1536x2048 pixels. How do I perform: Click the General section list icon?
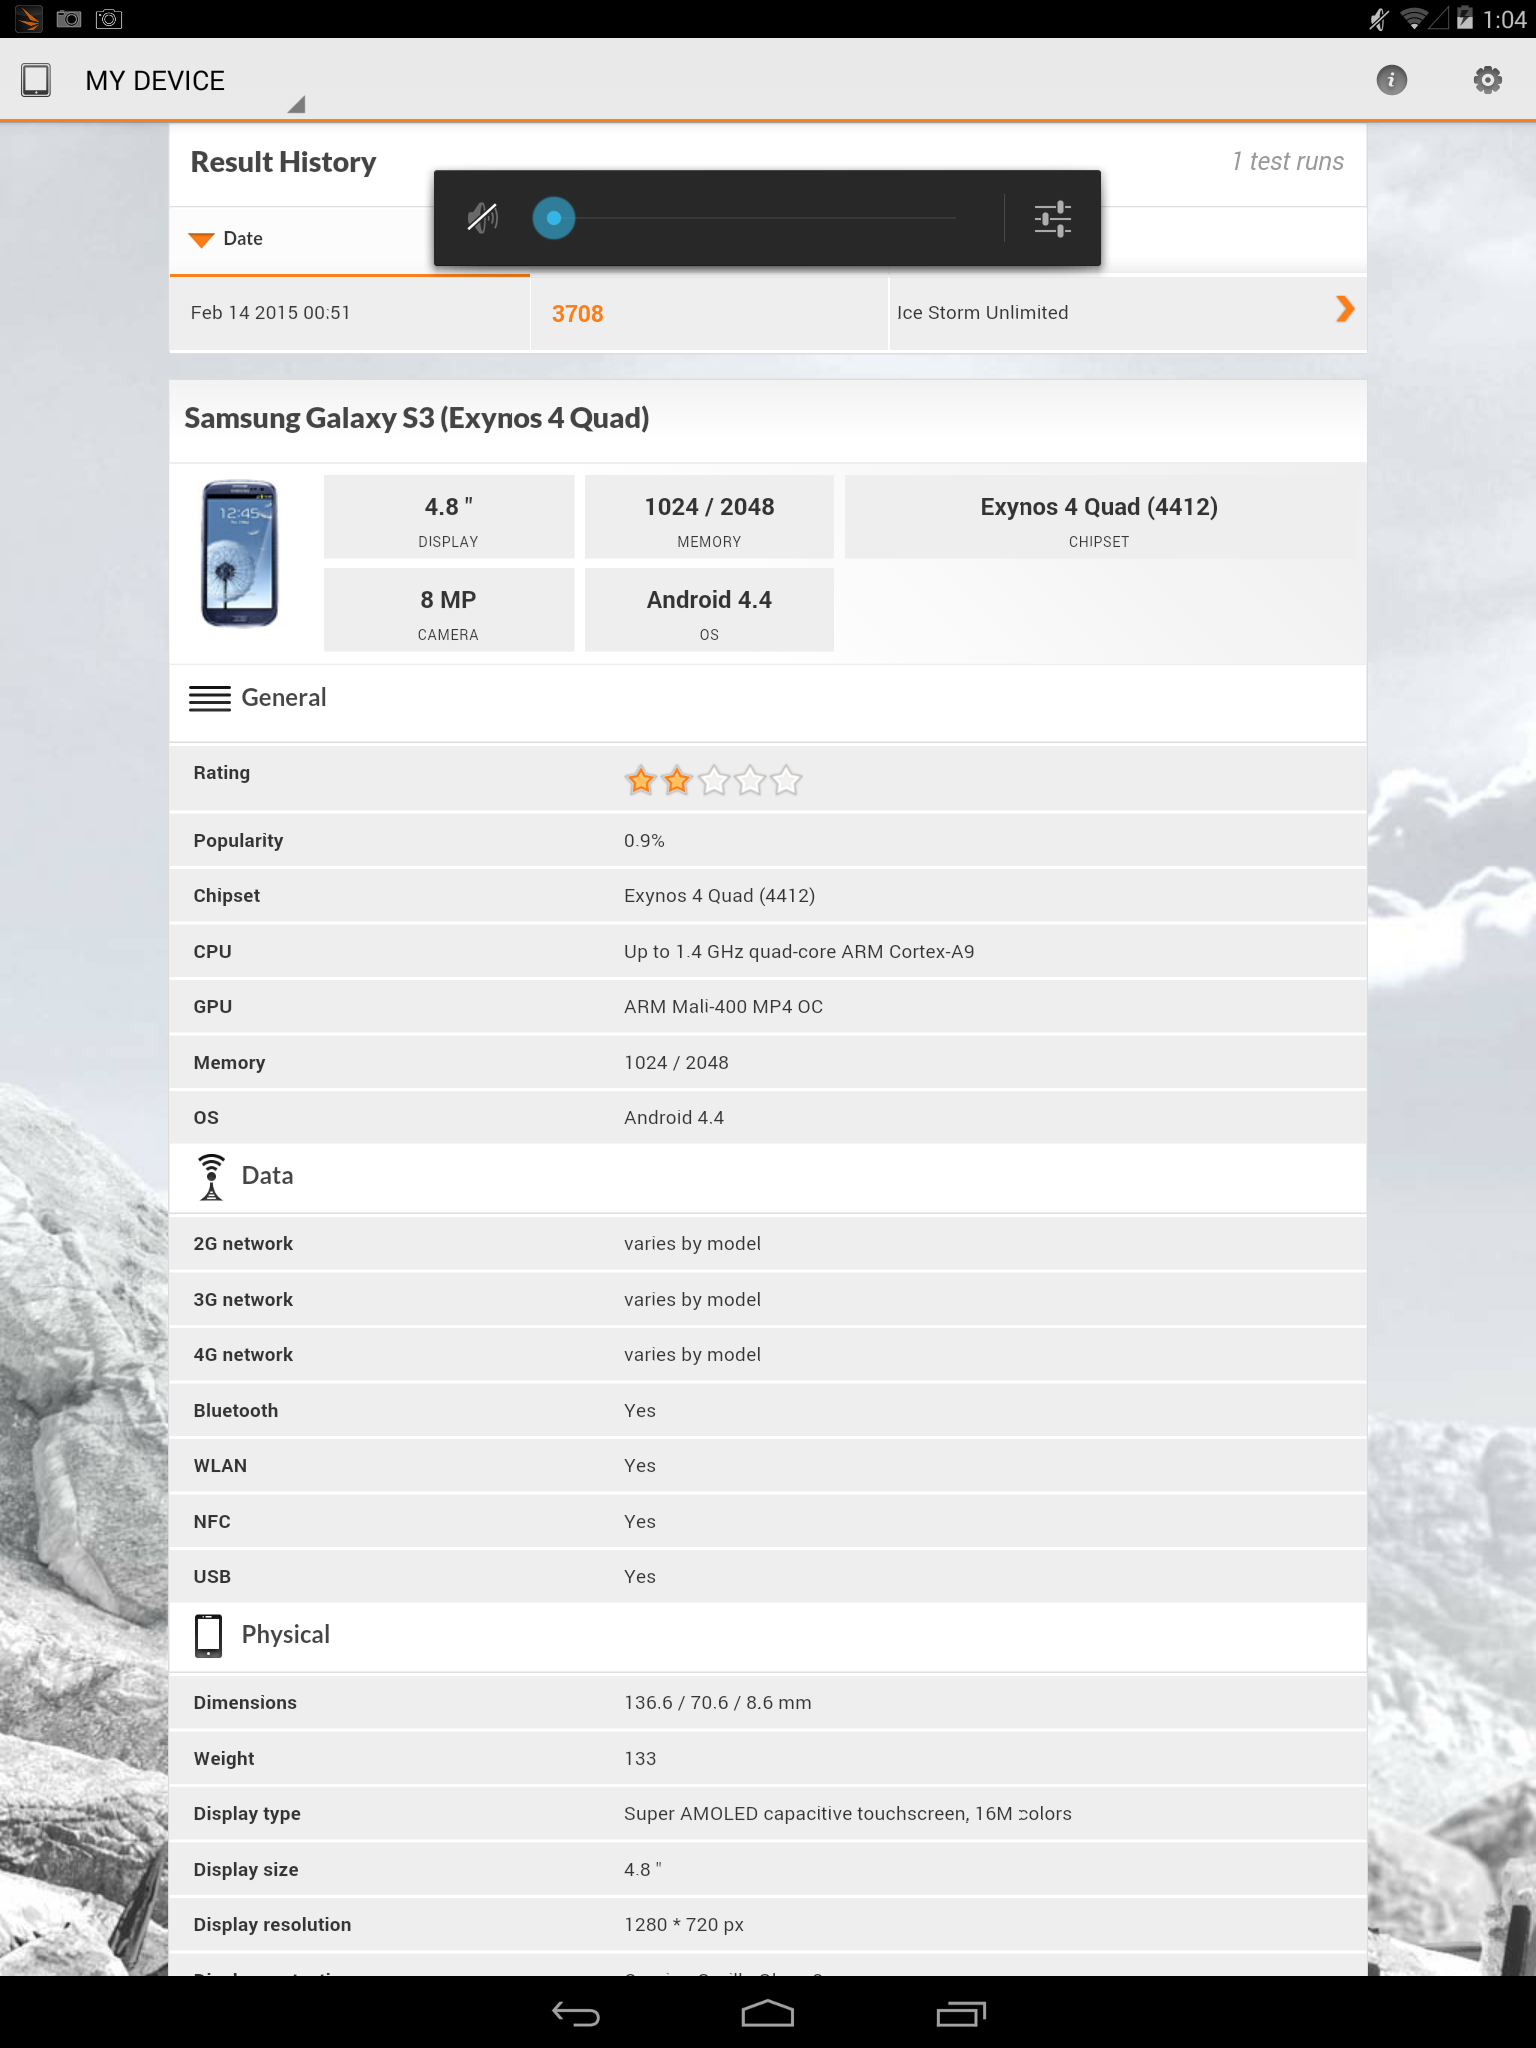(x=210, y=698)
